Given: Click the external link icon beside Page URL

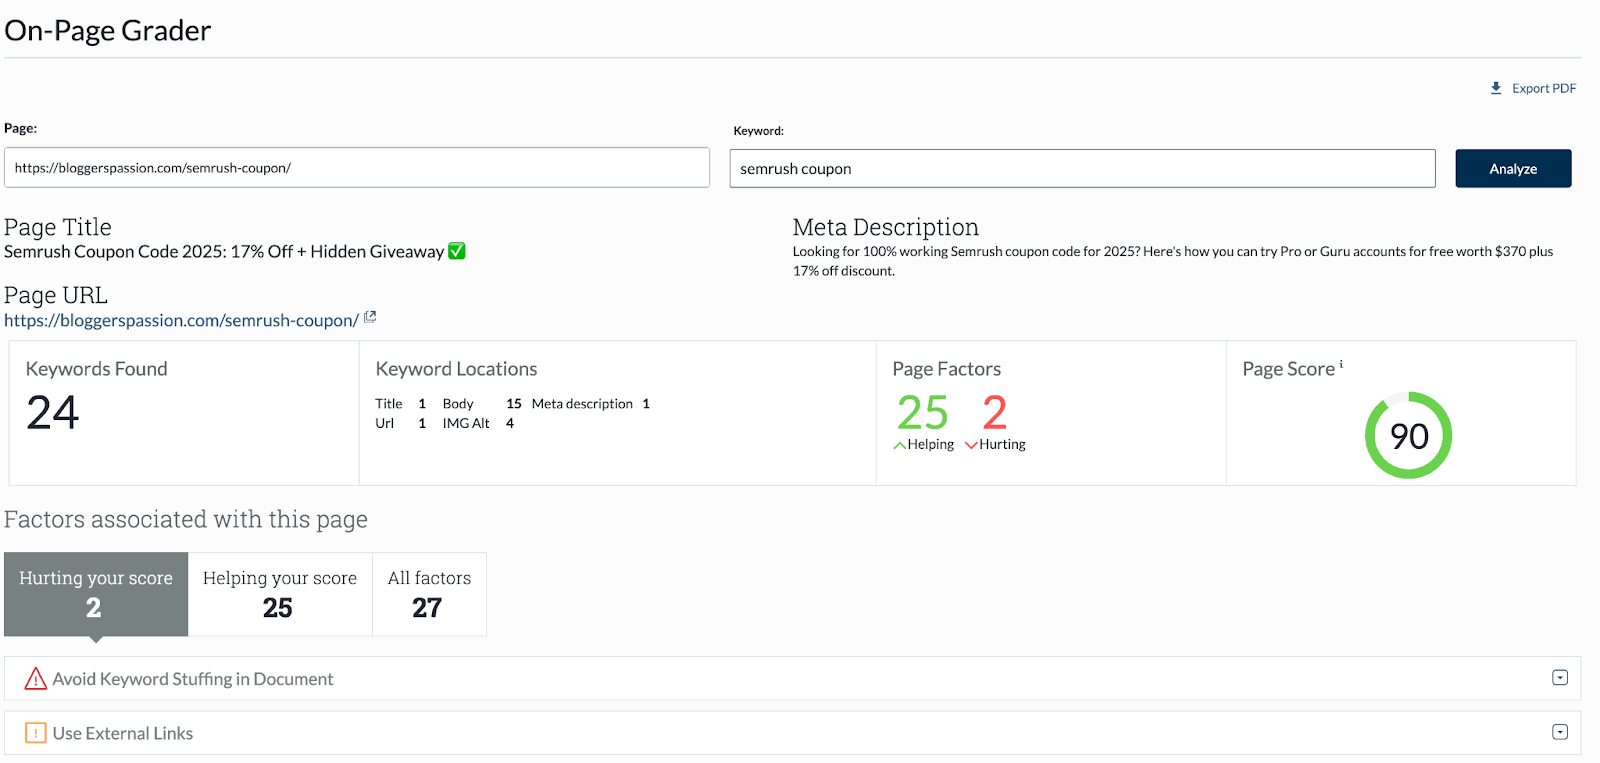Looking at the screenshot, I should (370, 317).
